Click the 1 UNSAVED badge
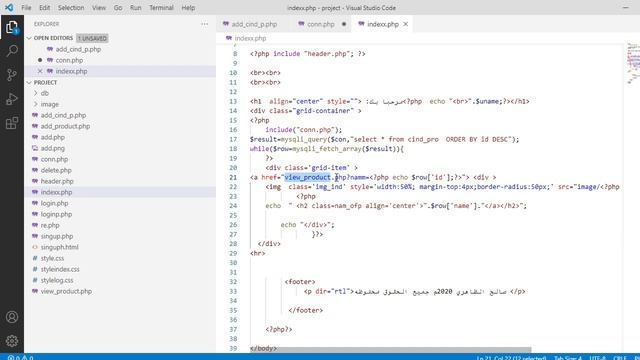 coord(92,38)
